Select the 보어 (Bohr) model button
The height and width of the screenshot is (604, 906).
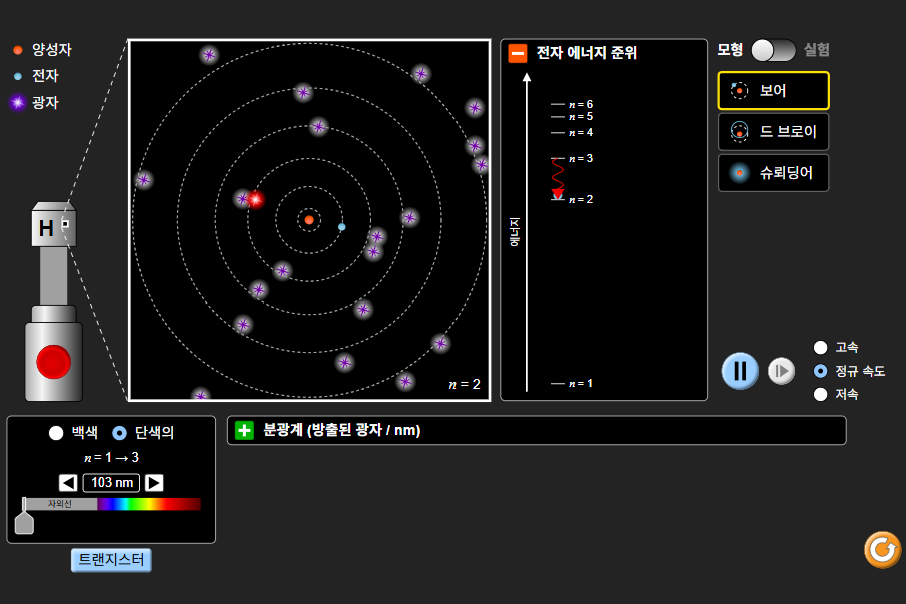(773, 91)
